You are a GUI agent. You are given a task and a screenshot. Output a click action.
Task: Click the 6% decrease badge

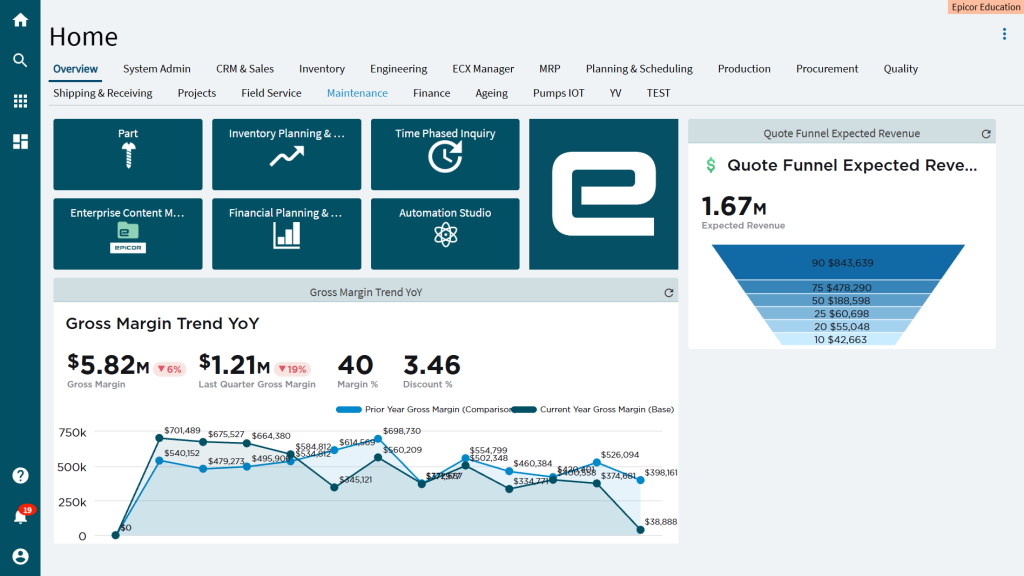point(170,369)
